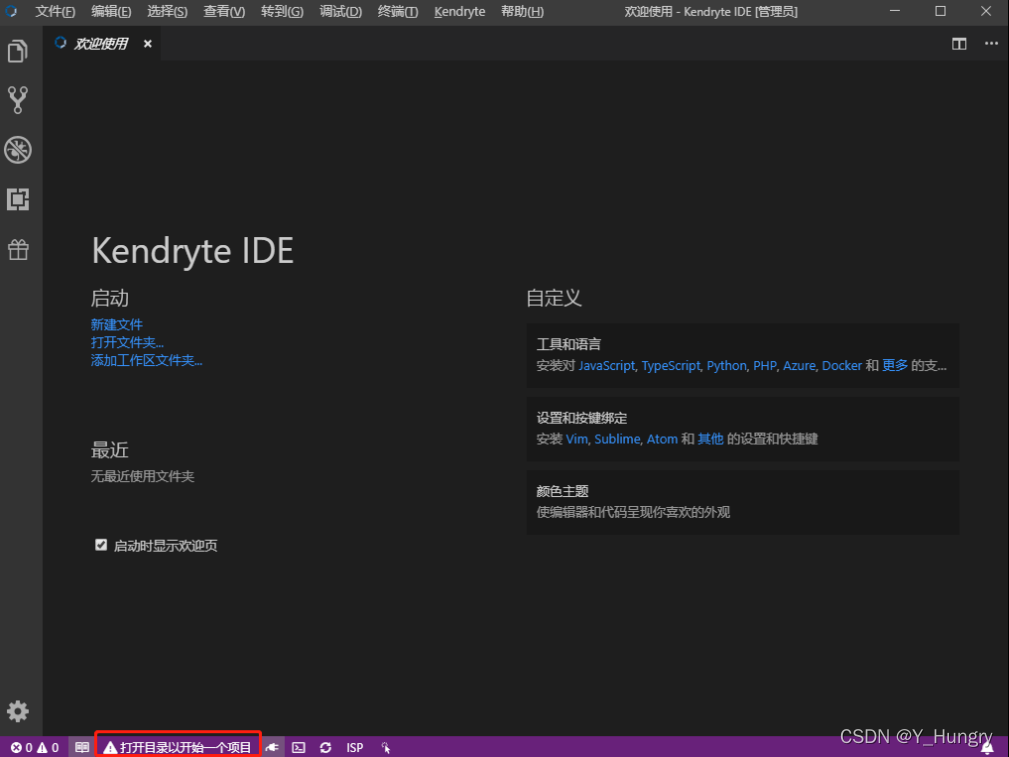Maximize the Kendryte IDE window
Screen dimensions: 1009x757
click(940, 11)
